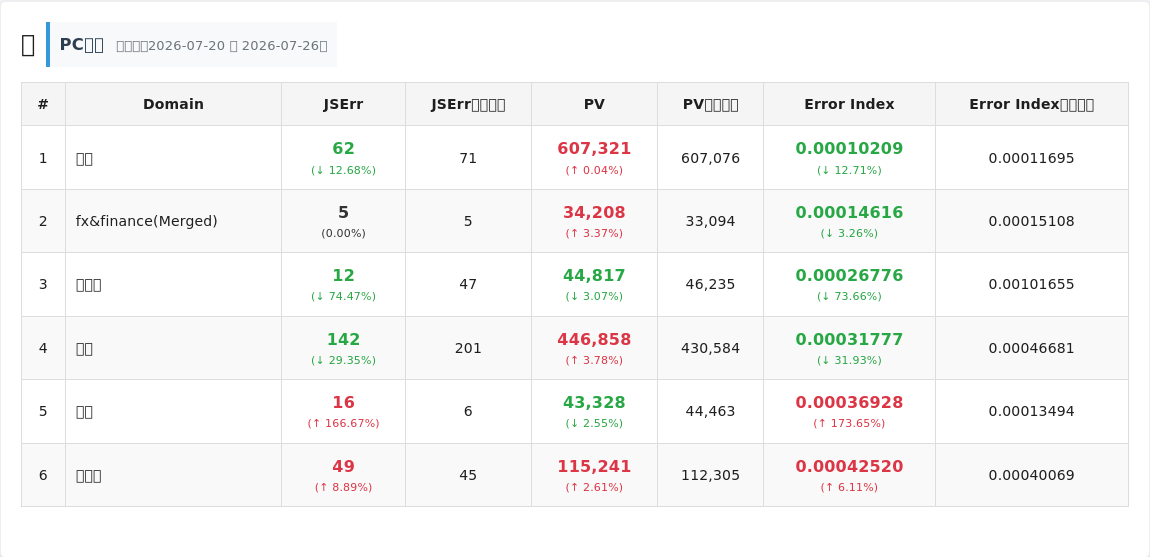
Task: Sort by the Domain column header
Action: pyautogui.click(x=173, y=104)
